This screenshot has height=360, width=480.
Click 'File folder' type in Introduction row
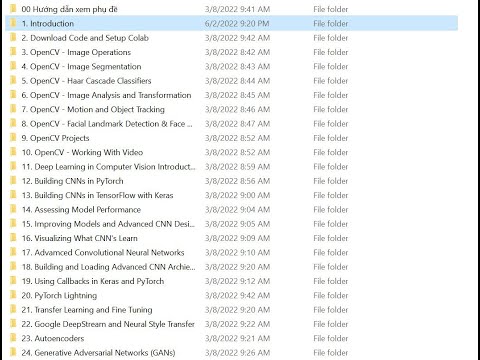point(331,24)
